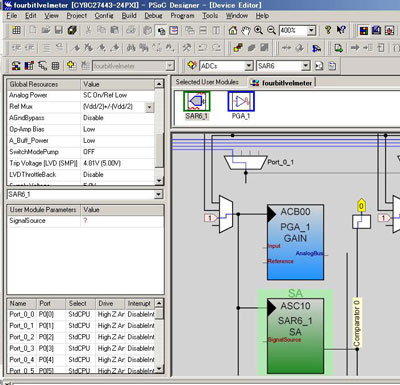Click the yellow 0 comparator bus marker
This screenshot has height=385, width=400.
click(361, 206)
